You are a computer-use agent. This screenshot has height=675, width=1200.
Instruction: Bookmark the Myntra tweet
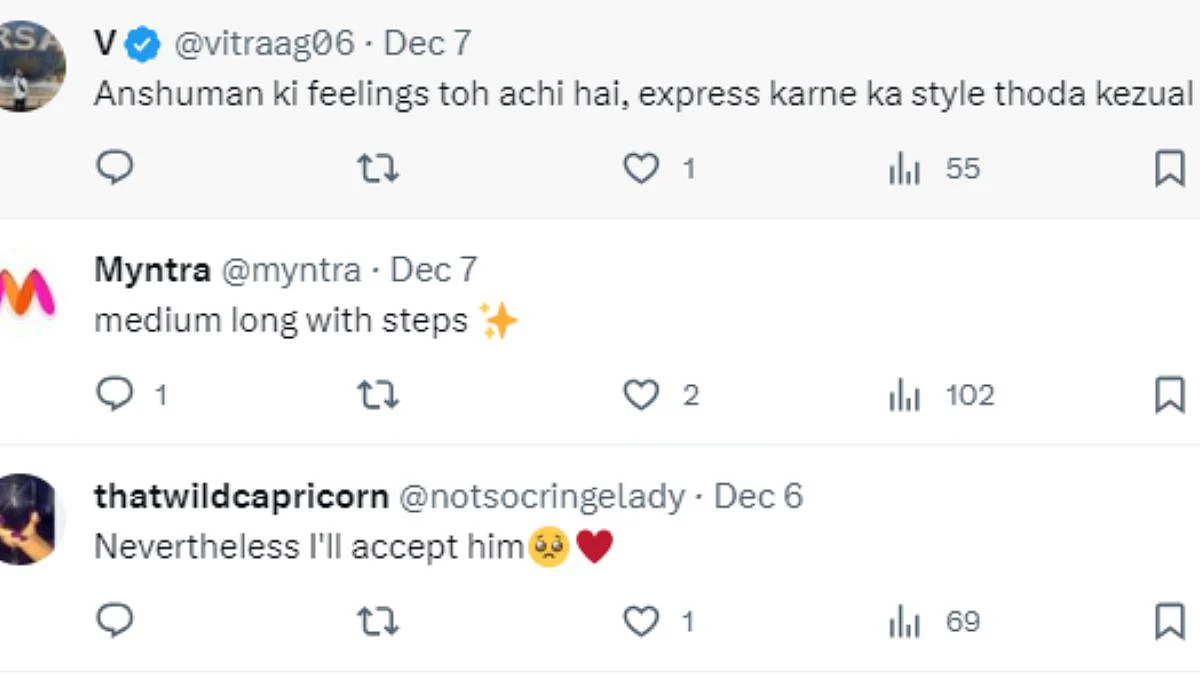tap(1169, 396)
